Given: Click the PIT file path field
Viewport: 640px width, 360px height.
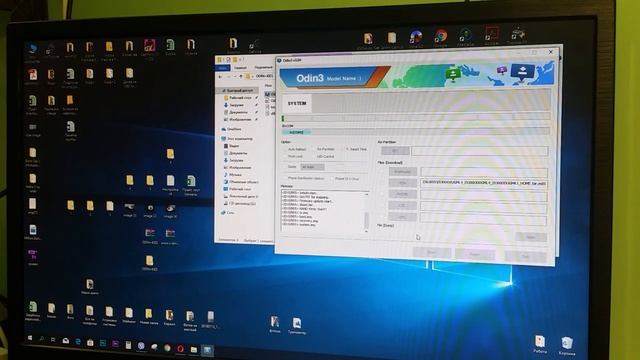Looking at the screenshot, I should click(480, 151).
